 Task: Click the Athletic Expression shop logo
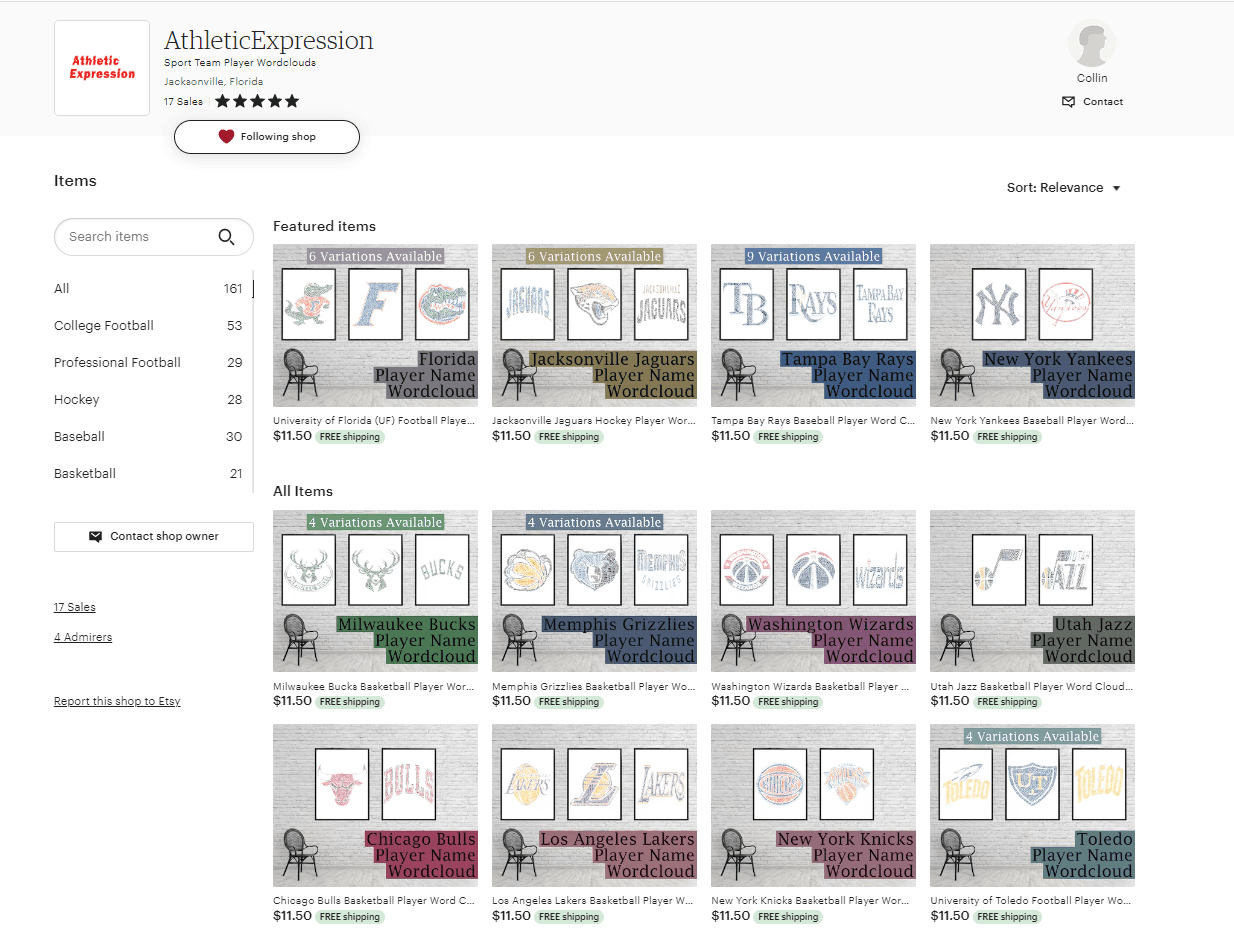point(102,68)
